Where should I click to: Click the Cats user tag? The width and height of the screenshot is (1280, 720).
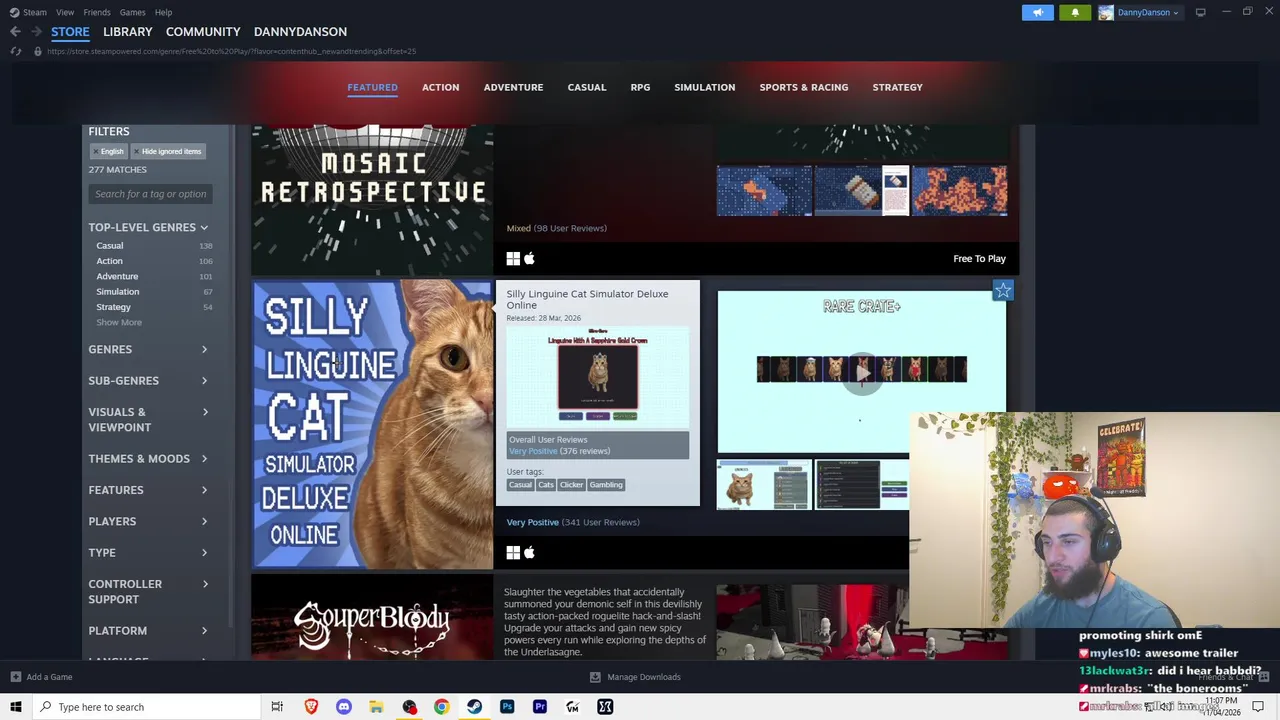point(546,485)
